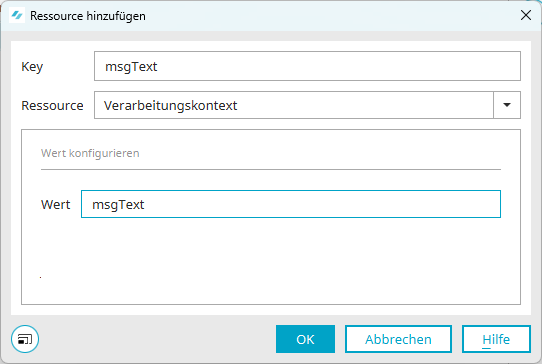Click the separator line under Wert konfigurieren
The image size is (542, 364).
(271, 169)
